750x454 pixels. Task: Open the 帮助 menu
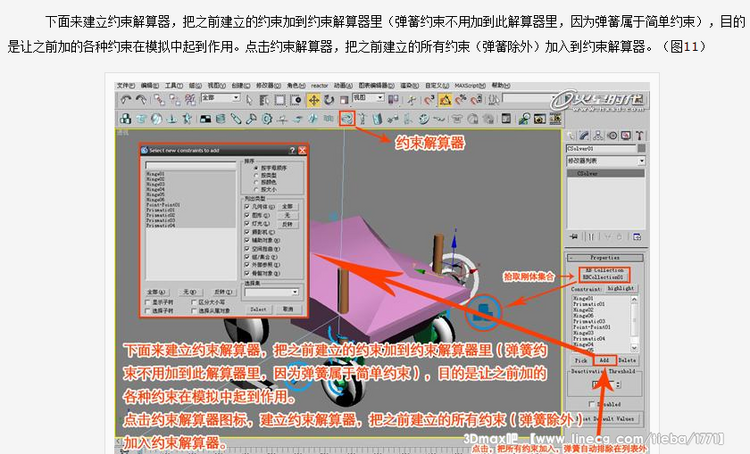coord(500,85)
